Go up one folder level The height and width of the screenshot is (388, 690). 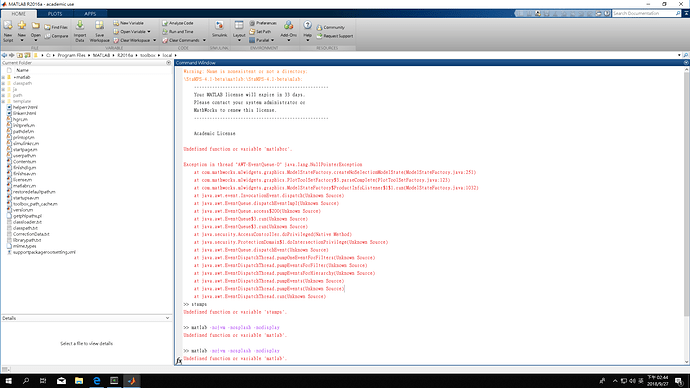19,55
